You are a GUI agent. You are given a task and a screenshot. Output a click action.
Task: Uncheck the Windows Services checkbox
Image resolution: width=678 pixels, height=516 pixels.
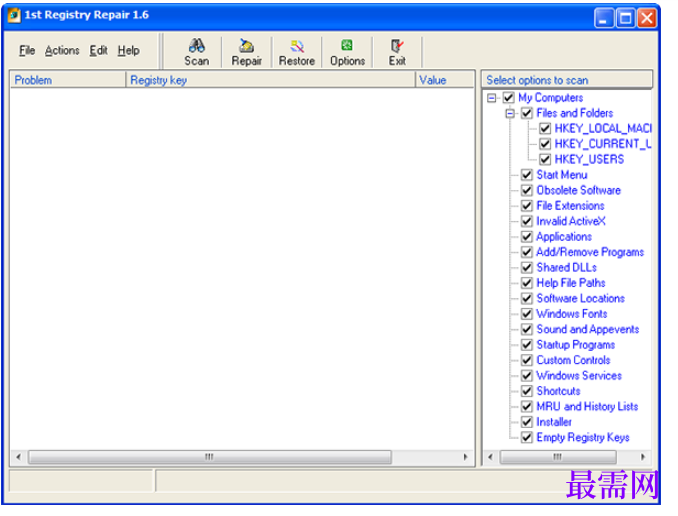pos(527,376)
